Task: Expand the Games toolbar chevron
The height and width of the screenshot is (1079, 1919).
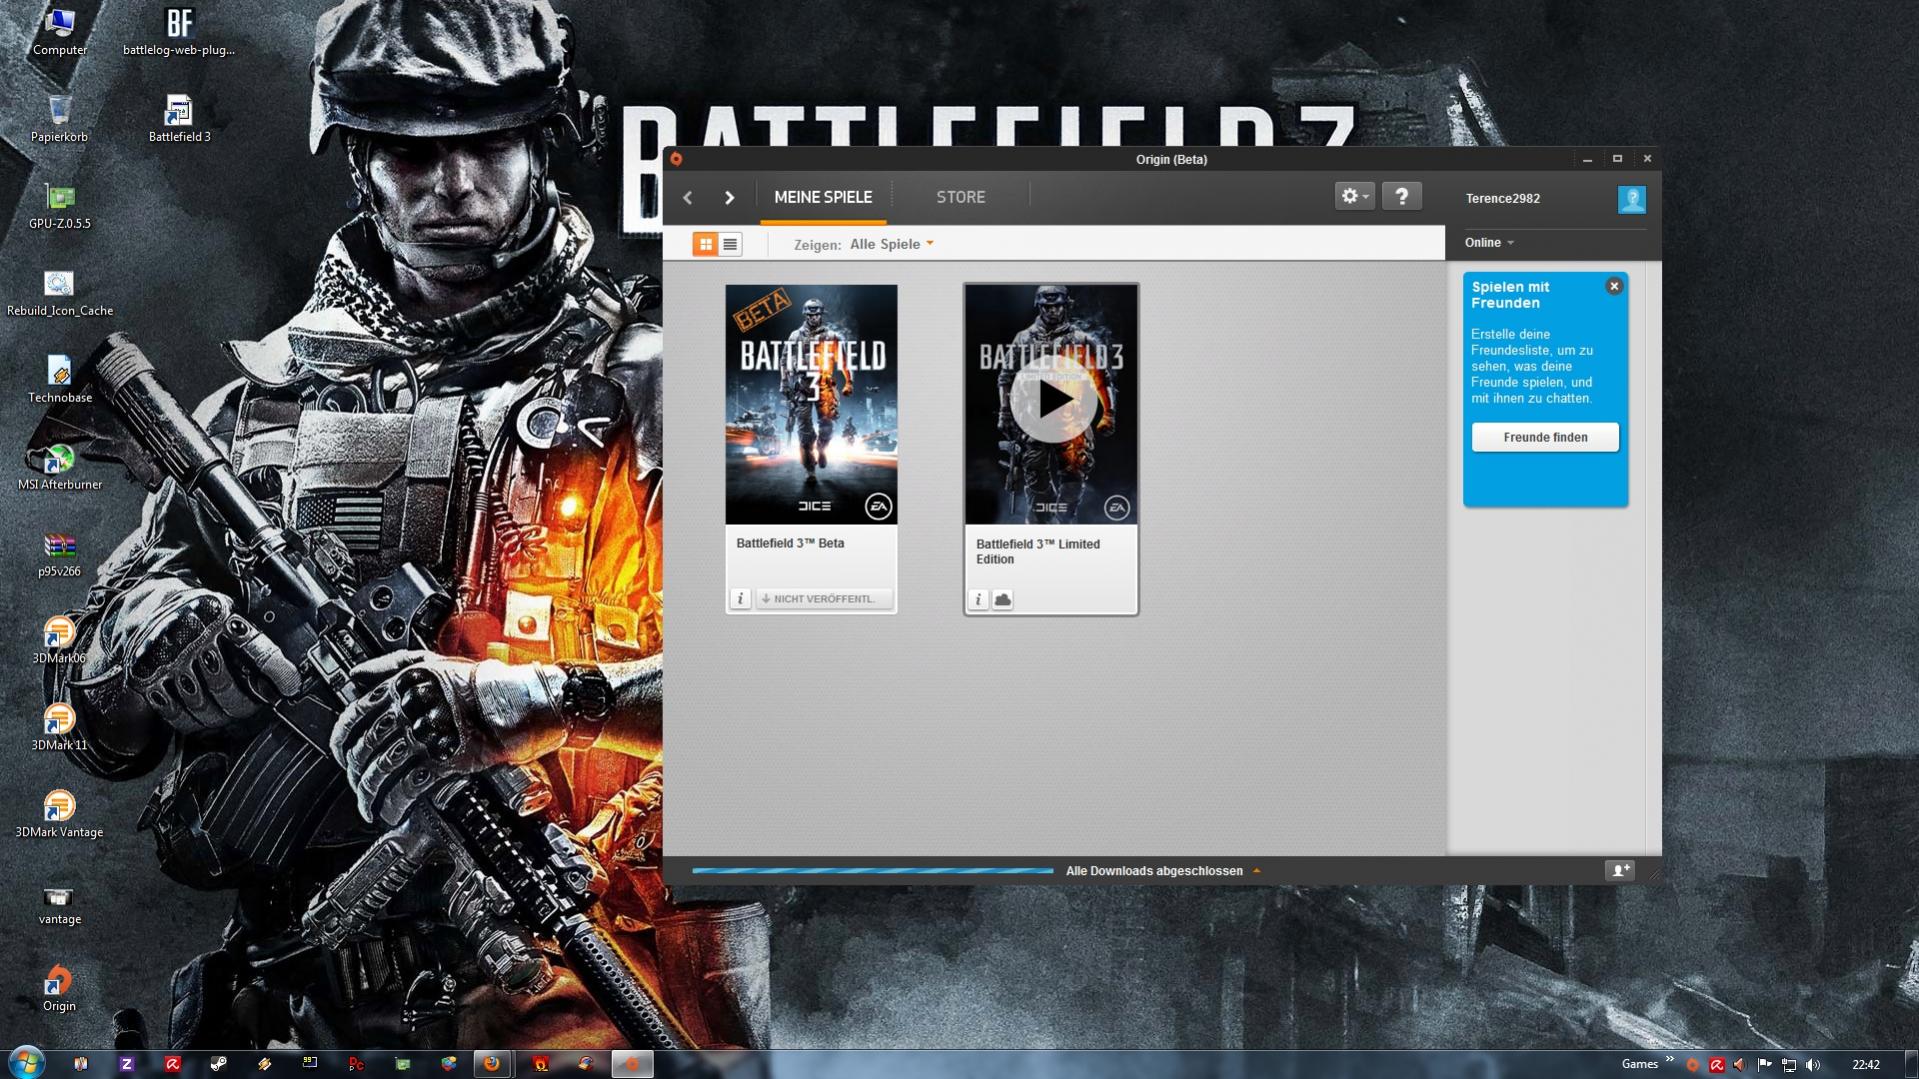Action: 1669,1060
